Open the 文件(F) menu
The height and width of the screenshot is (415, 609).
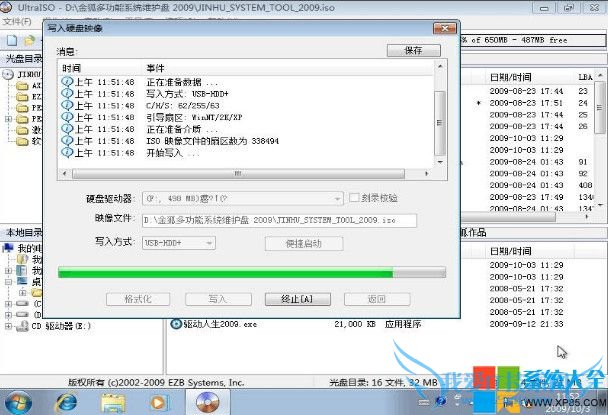17,21
